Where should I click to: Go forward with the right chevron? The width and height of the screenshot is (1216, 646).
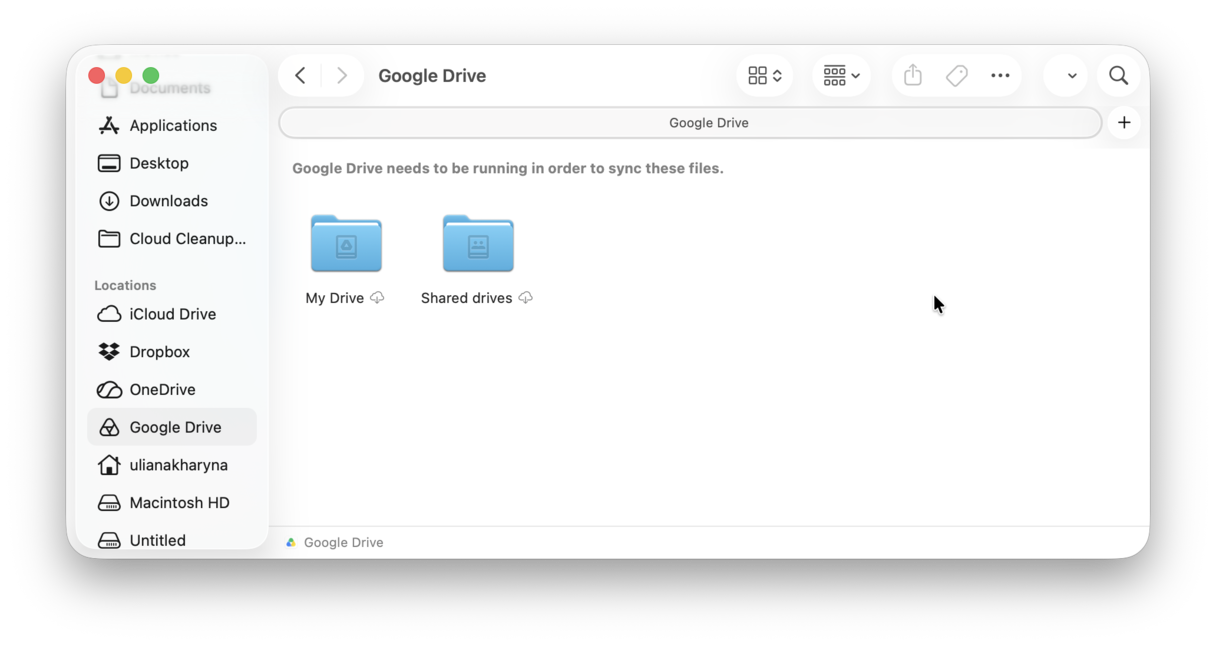(342, 76)
